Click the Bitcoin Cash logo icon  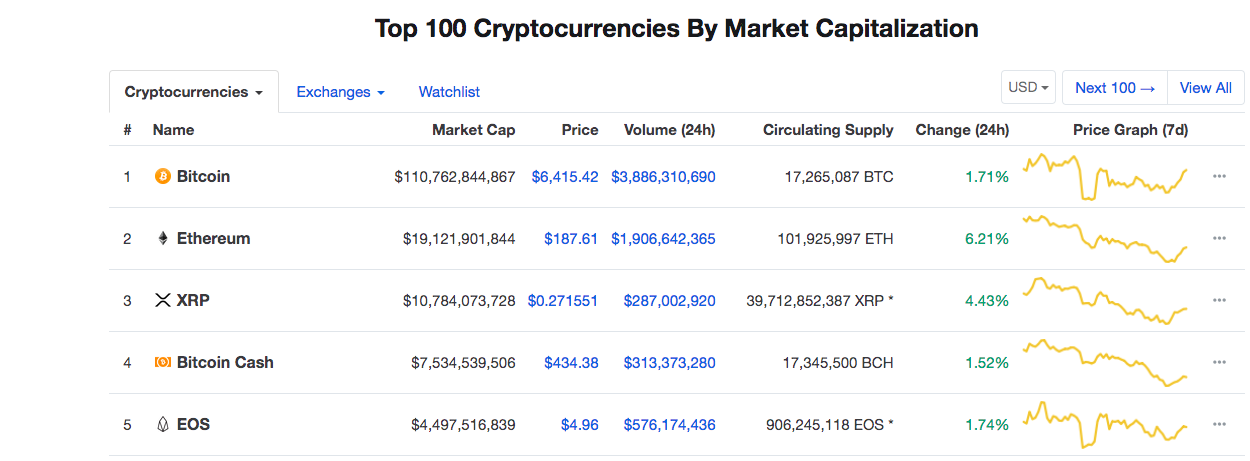pyautogui.click(x=163, y=363)
